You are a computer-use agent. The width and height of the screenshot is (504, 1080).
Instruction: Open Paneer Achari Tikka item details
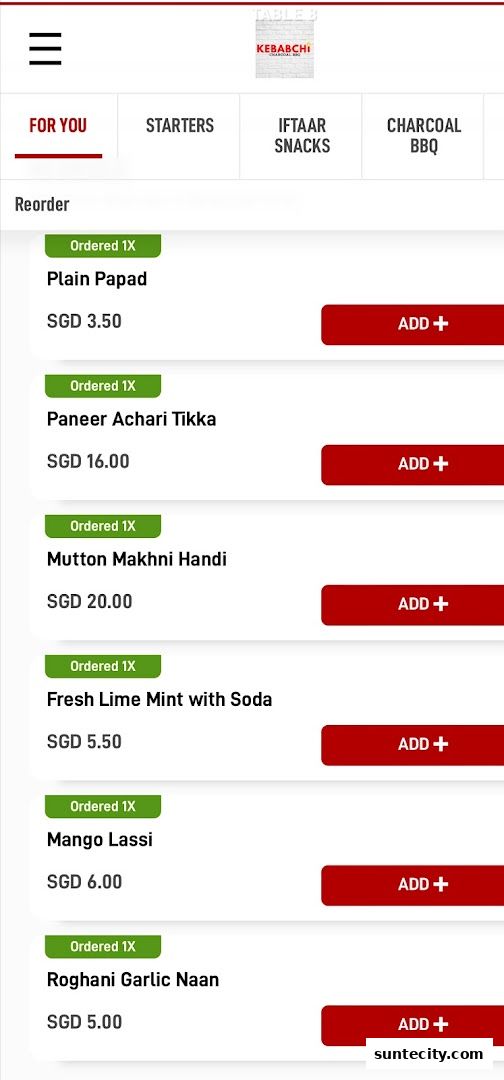coord(132,419)
